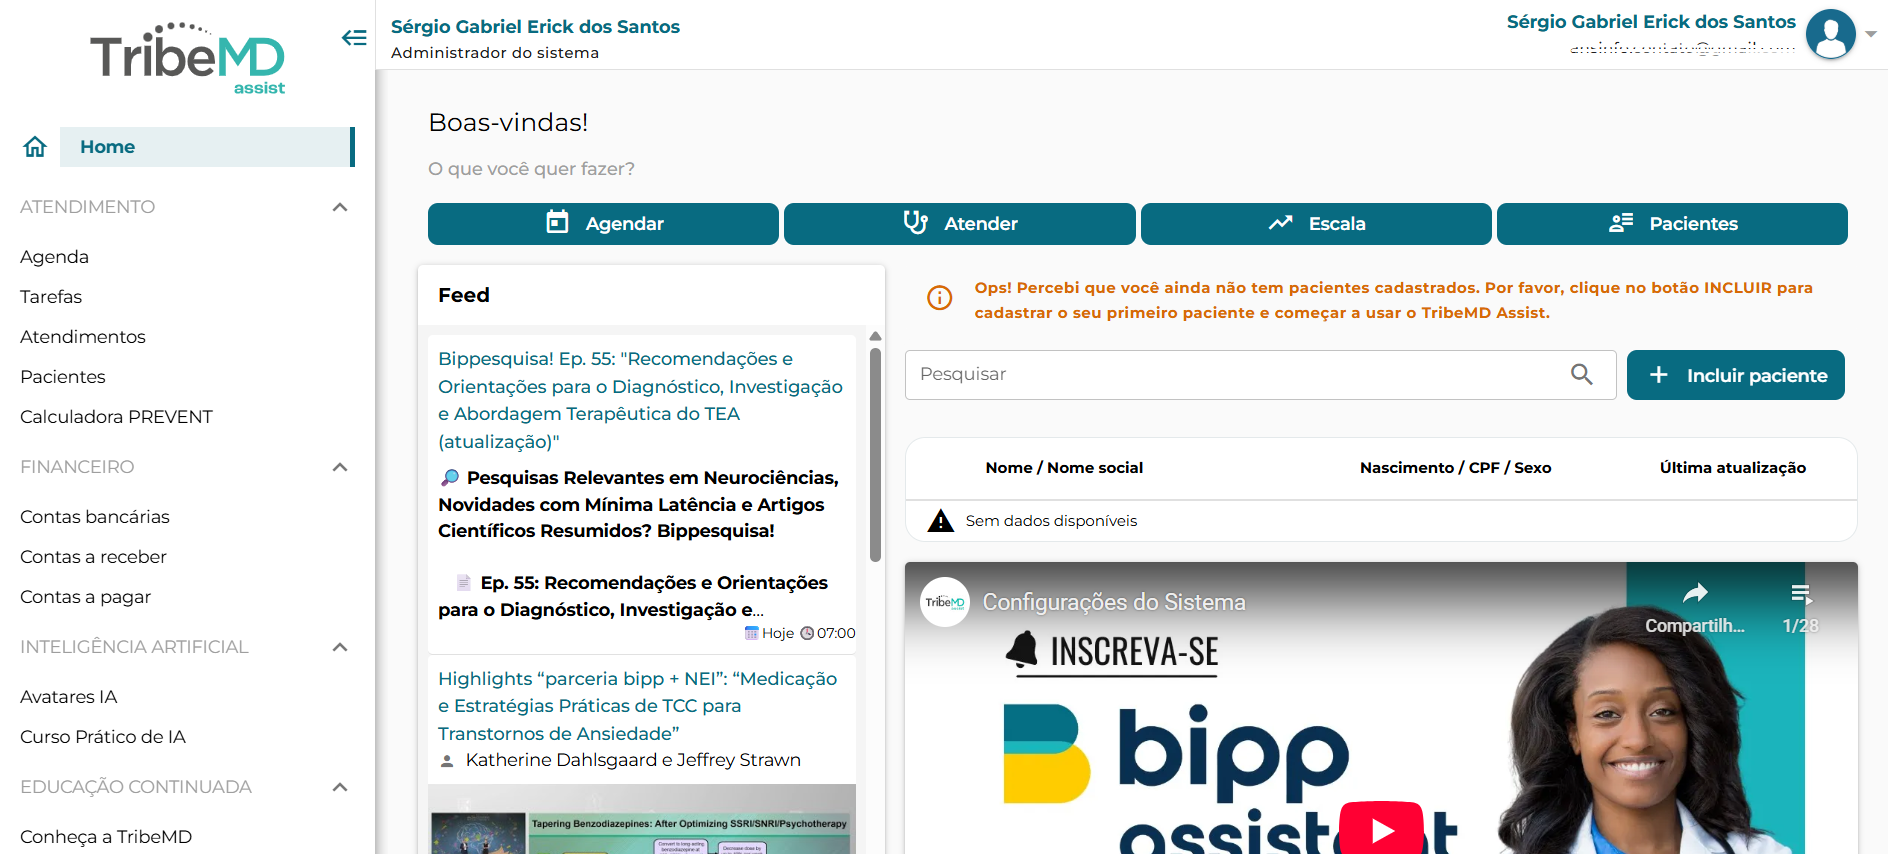Click the feed scroll up arrow

[x=875, y=336]
